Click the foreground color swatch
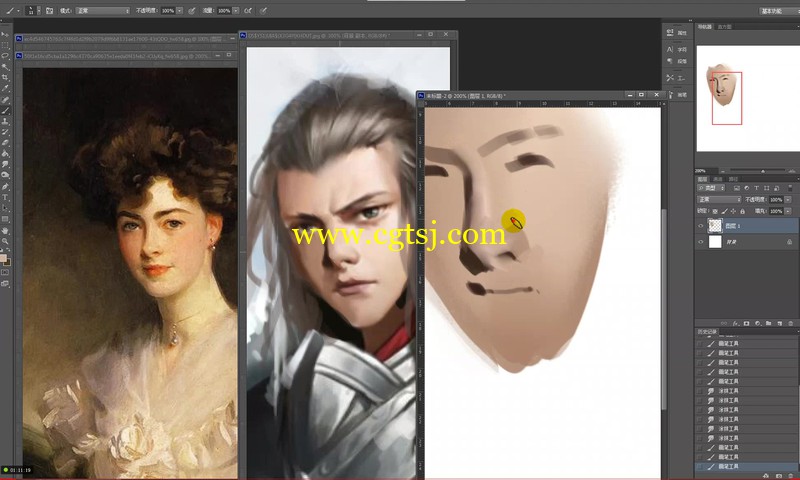 click(x=3, y=258)
